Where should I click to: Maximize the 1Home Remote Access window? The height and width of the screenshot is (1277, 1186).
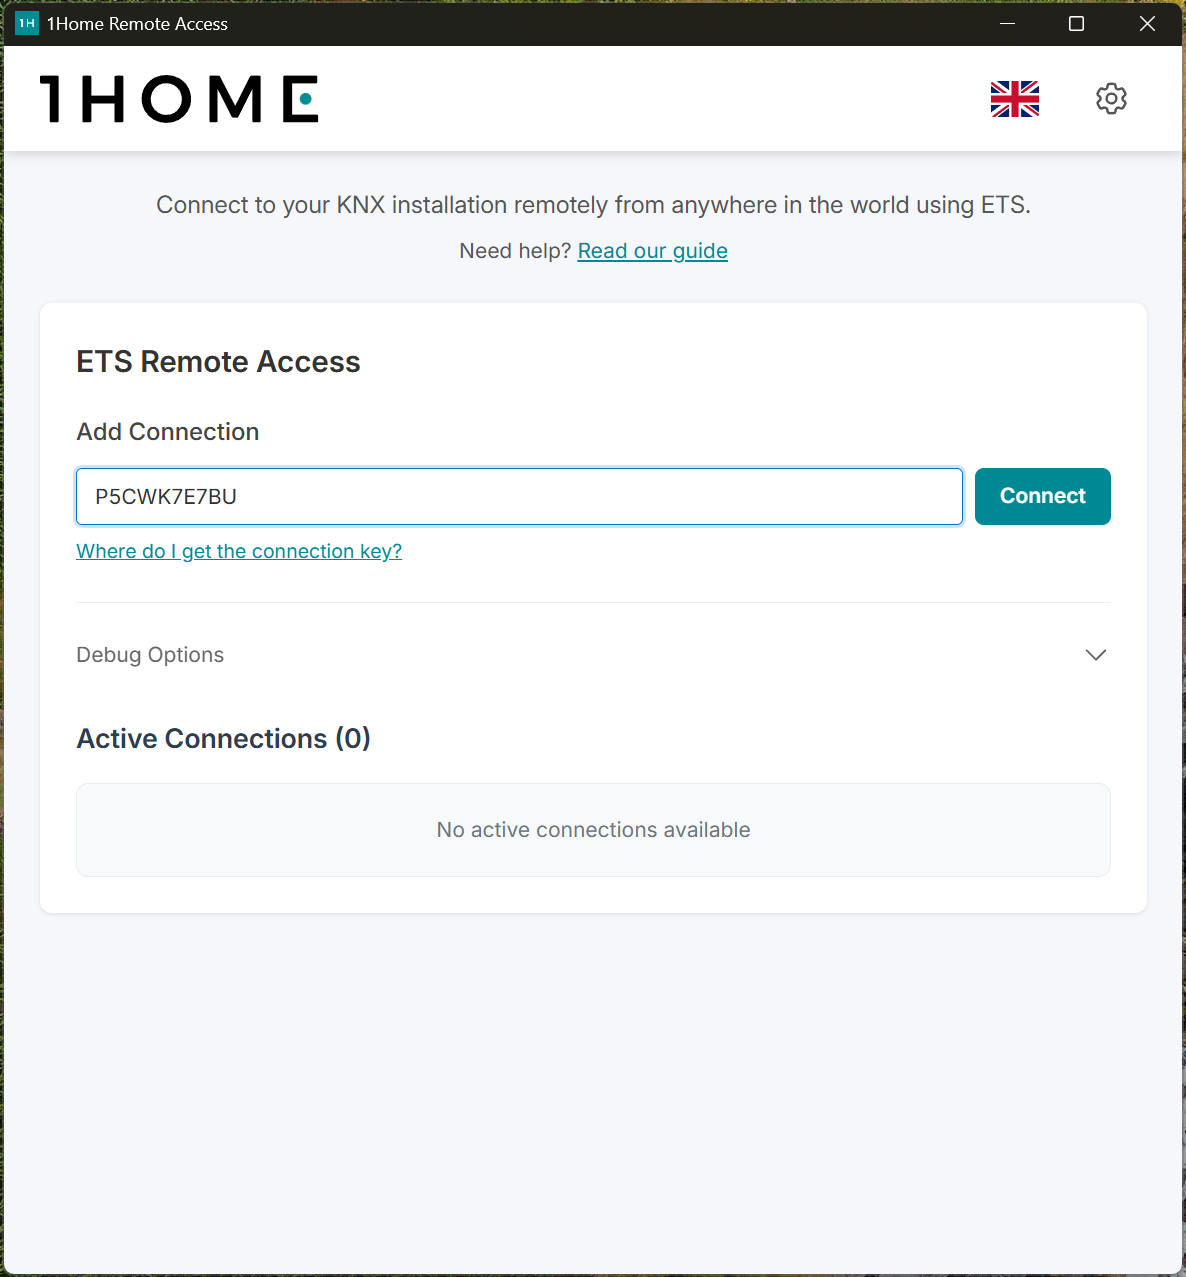point(1076,23)
